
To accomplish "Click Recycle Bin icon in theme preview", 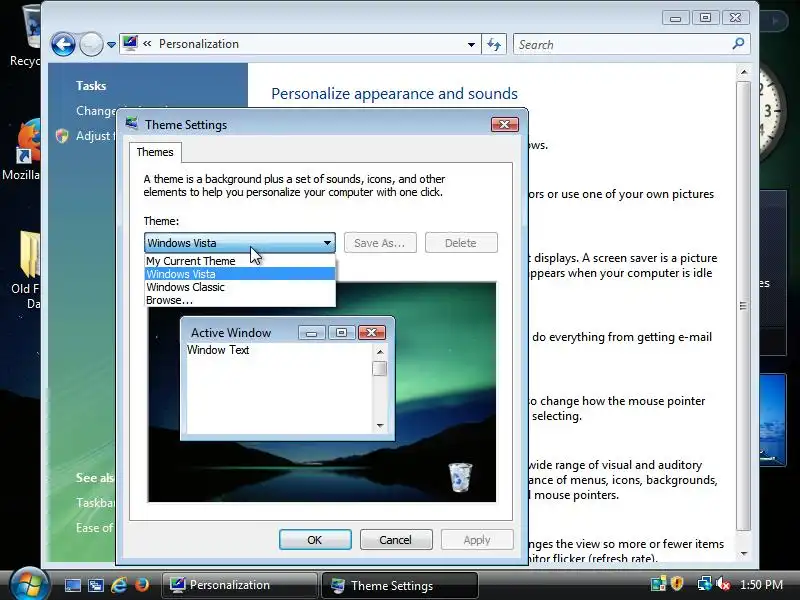I will click(x=460, y=477).
